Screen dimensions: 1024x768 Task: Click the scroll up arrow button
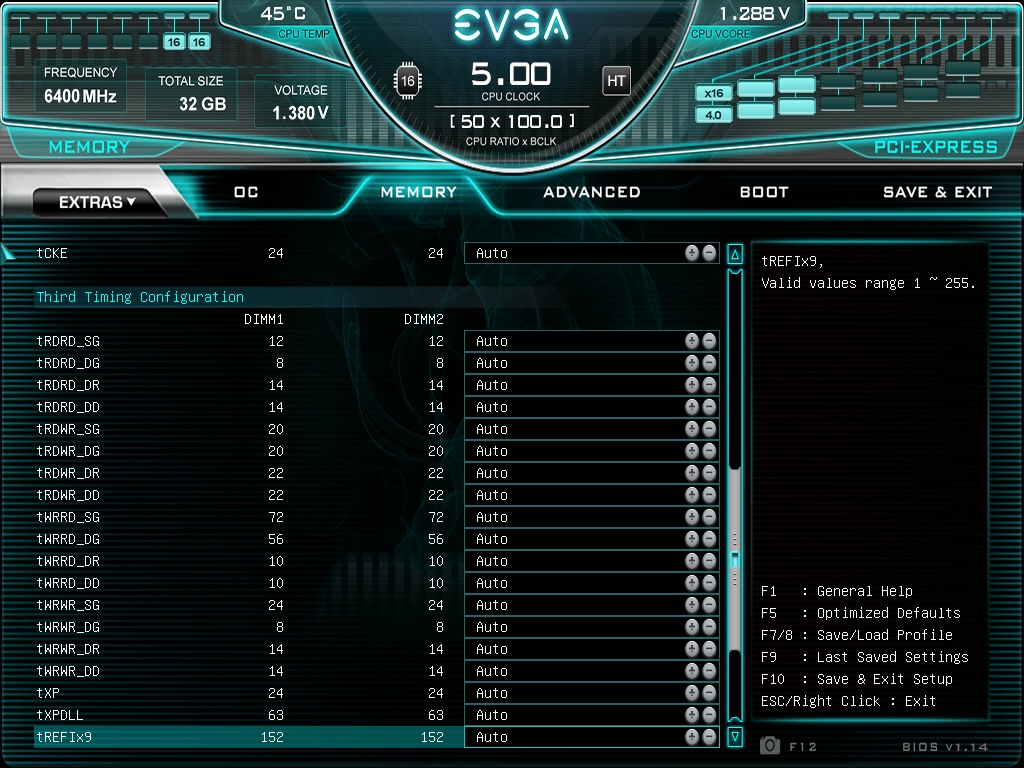click(735, 254)
